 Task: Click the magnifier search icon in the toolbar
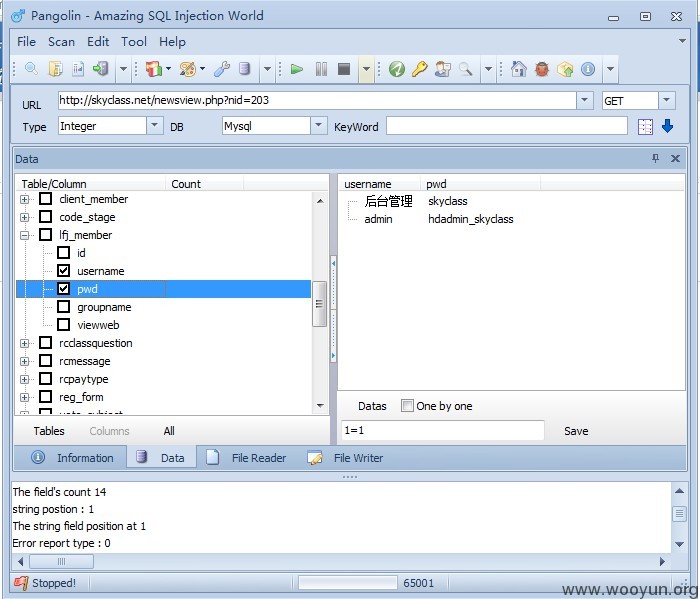point(31,69)
